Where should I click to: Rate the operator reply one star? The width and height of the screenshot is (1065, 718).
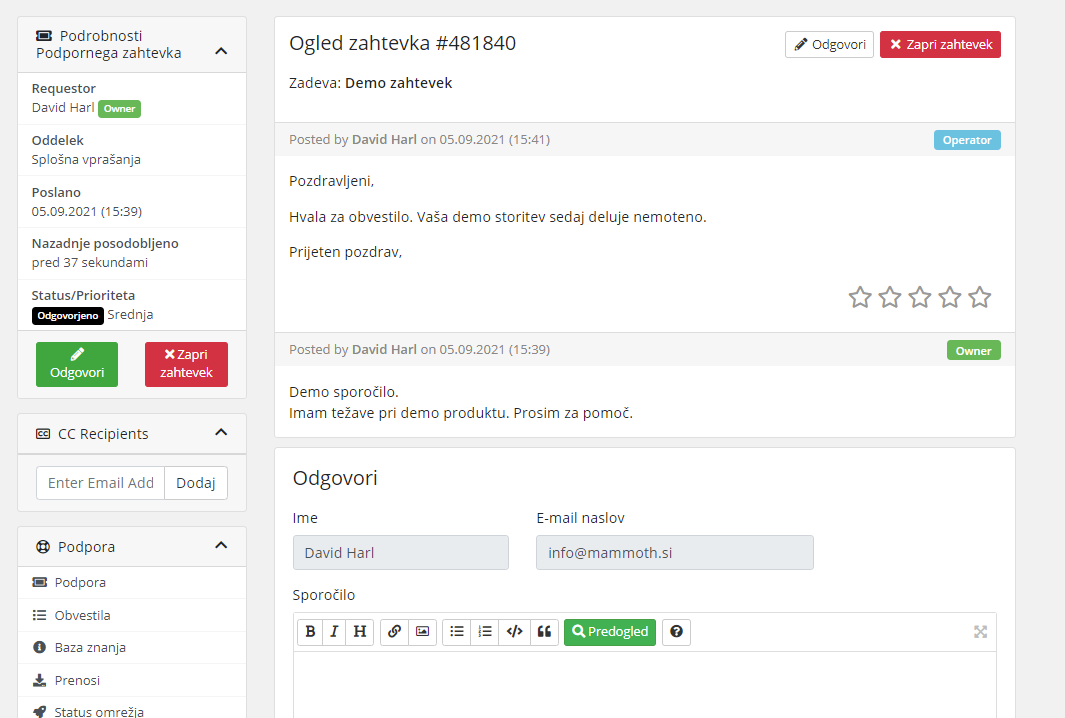pyautogui.click(x=860, y=297)
